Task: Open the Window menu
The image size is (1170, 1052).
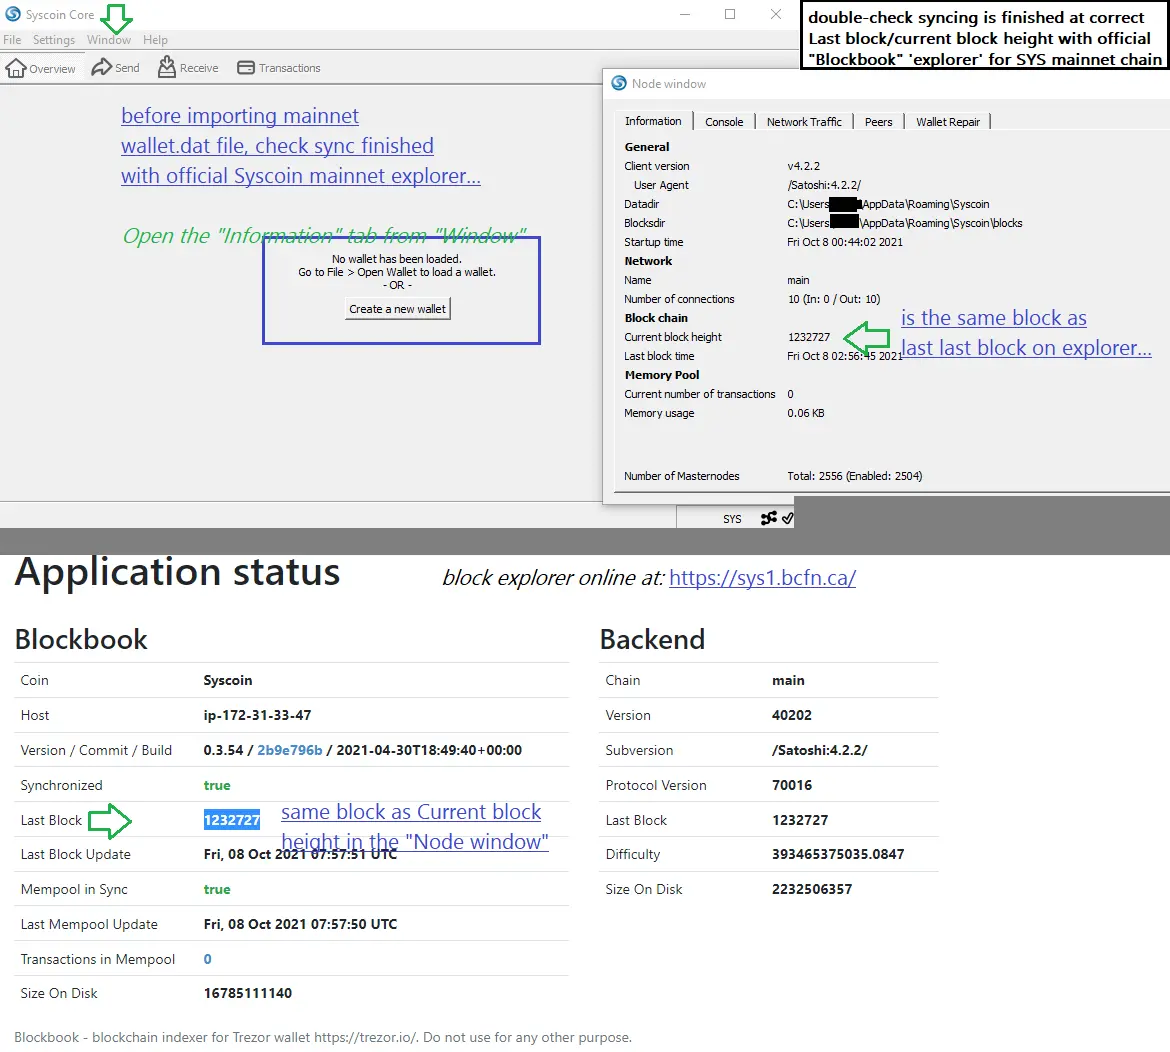Action: (109, 40)
